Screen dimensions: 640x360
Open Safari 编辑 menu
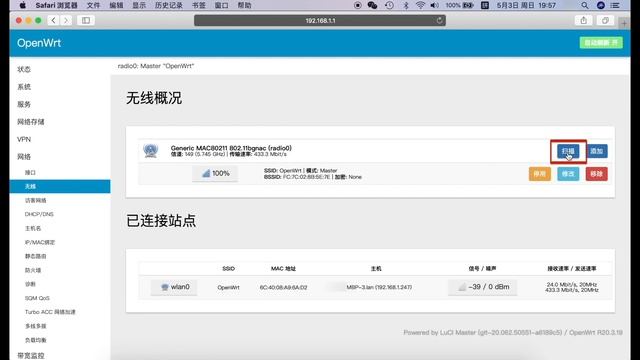[x=116, y=5]
